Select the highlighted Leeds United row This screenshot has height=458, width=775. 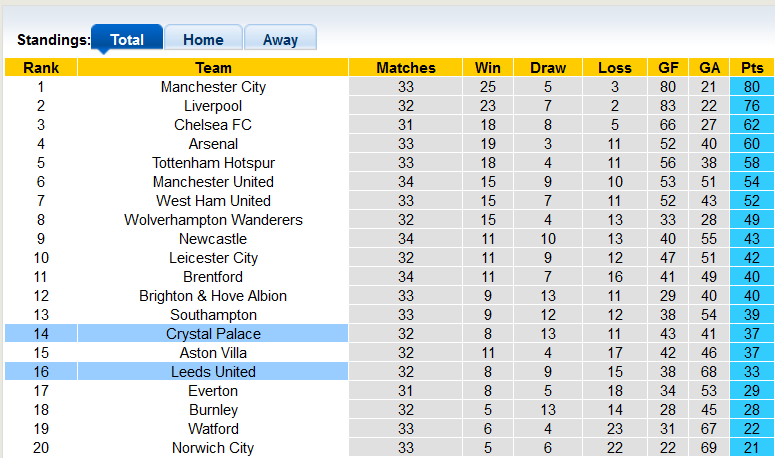click(213, 372)
